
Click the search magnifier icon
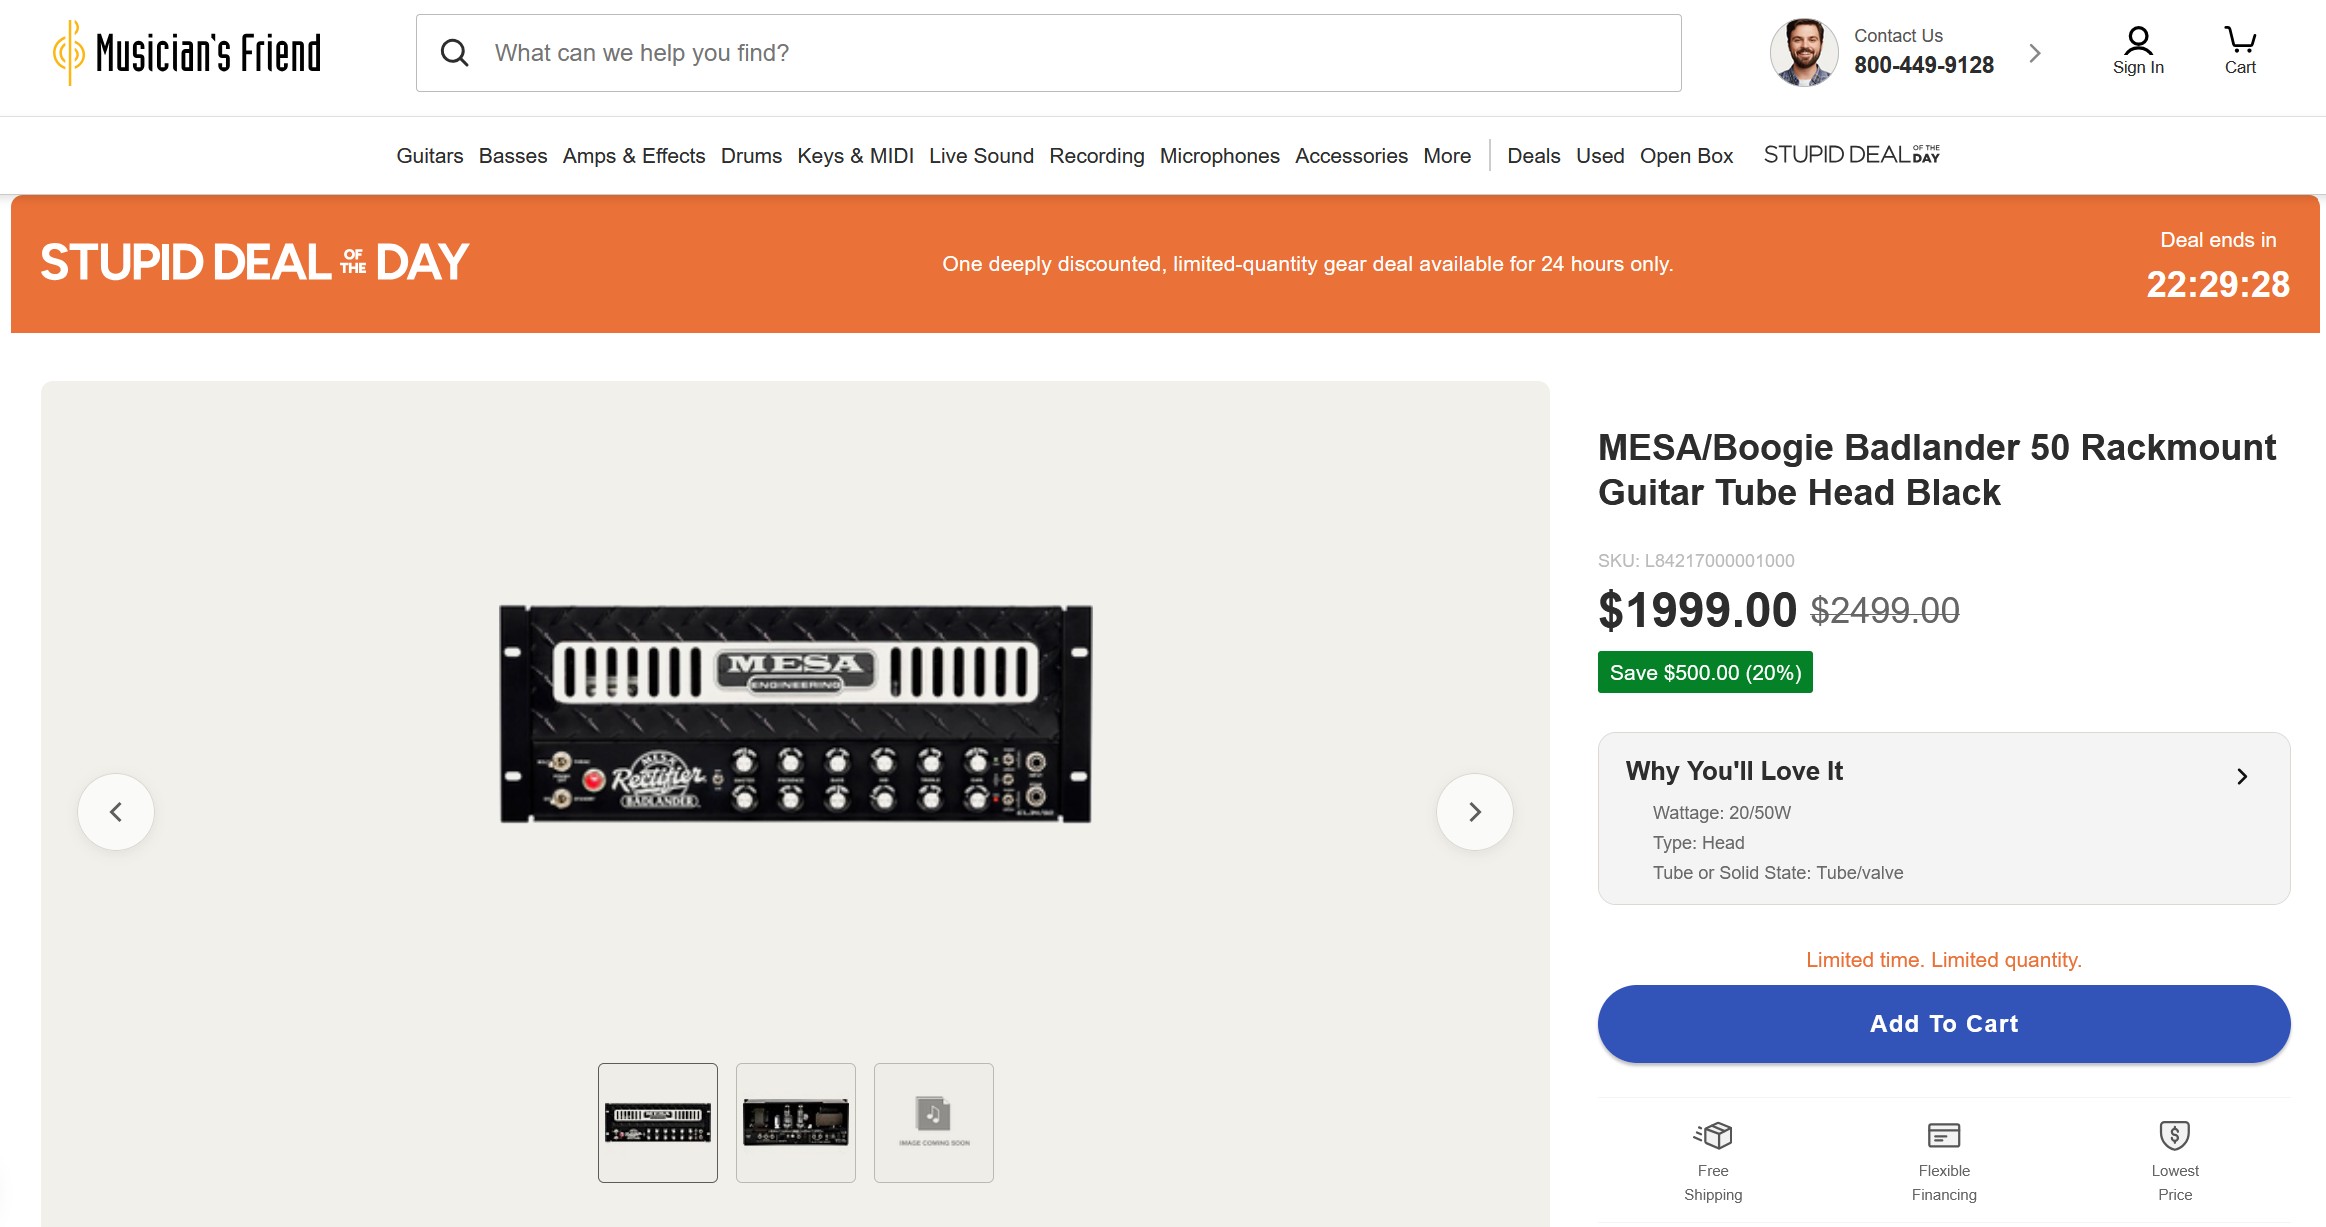pos(455,53)
